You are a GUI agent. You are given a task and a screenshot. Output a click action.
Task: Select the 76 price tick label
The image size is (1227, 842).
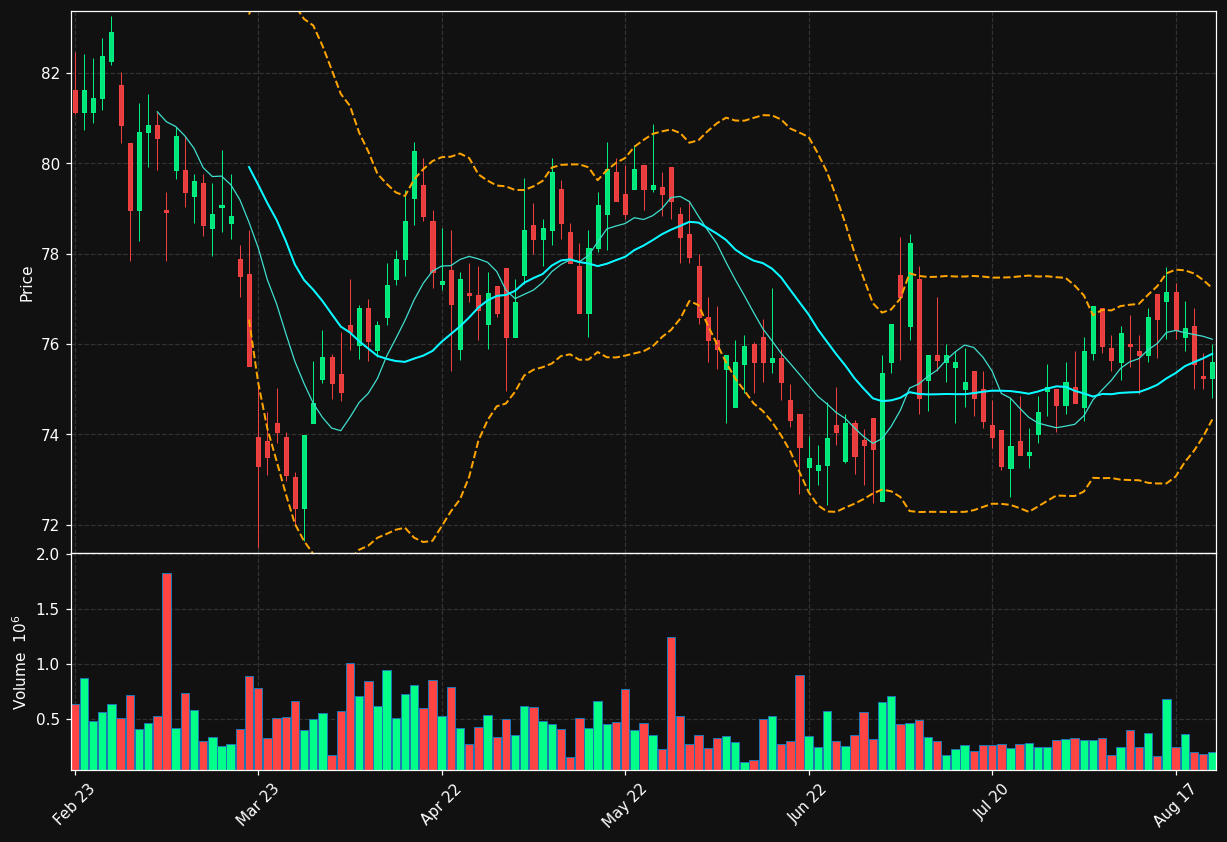click(51, 344)
